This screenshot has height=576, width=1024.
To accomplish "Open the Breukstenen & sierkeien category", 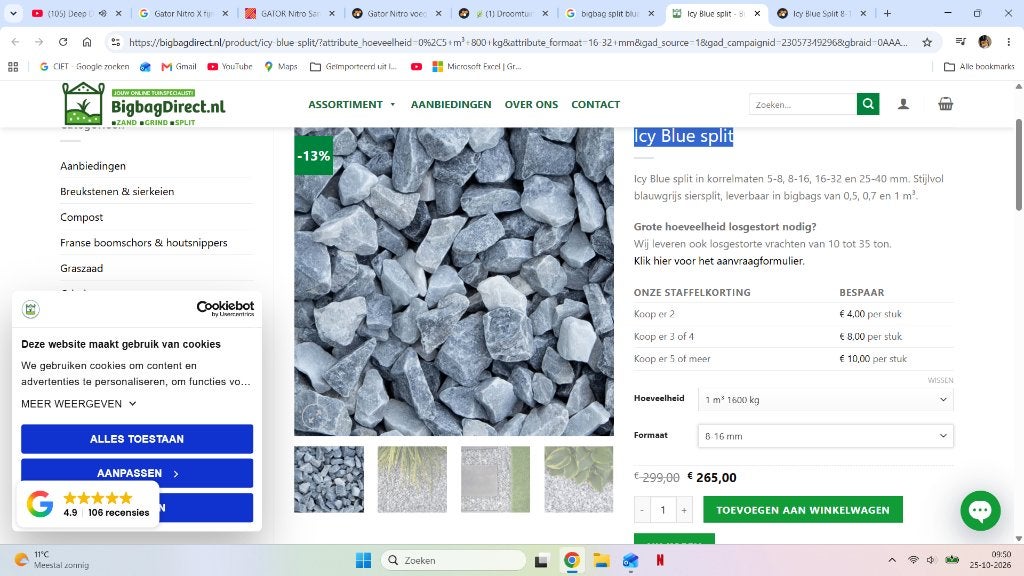I will tap(117, 191).
